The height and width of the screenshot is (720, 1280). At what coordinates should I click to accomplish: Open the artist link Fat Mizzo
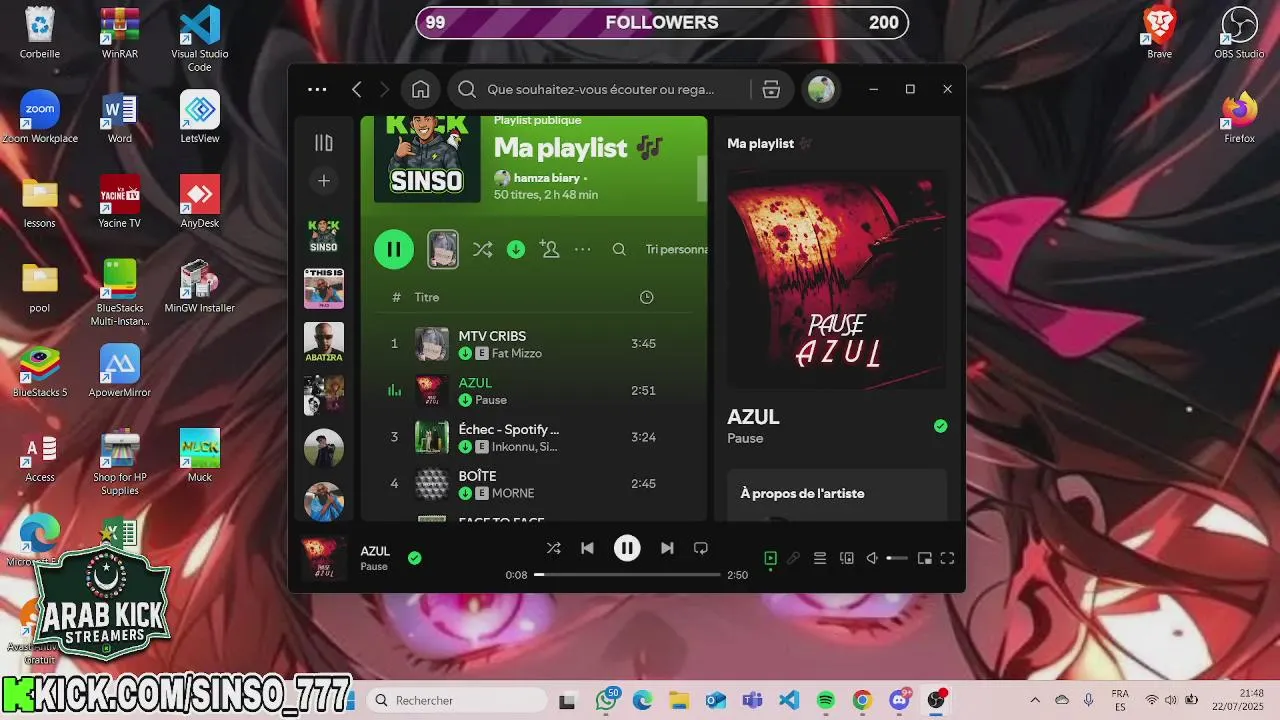[517, 353]
